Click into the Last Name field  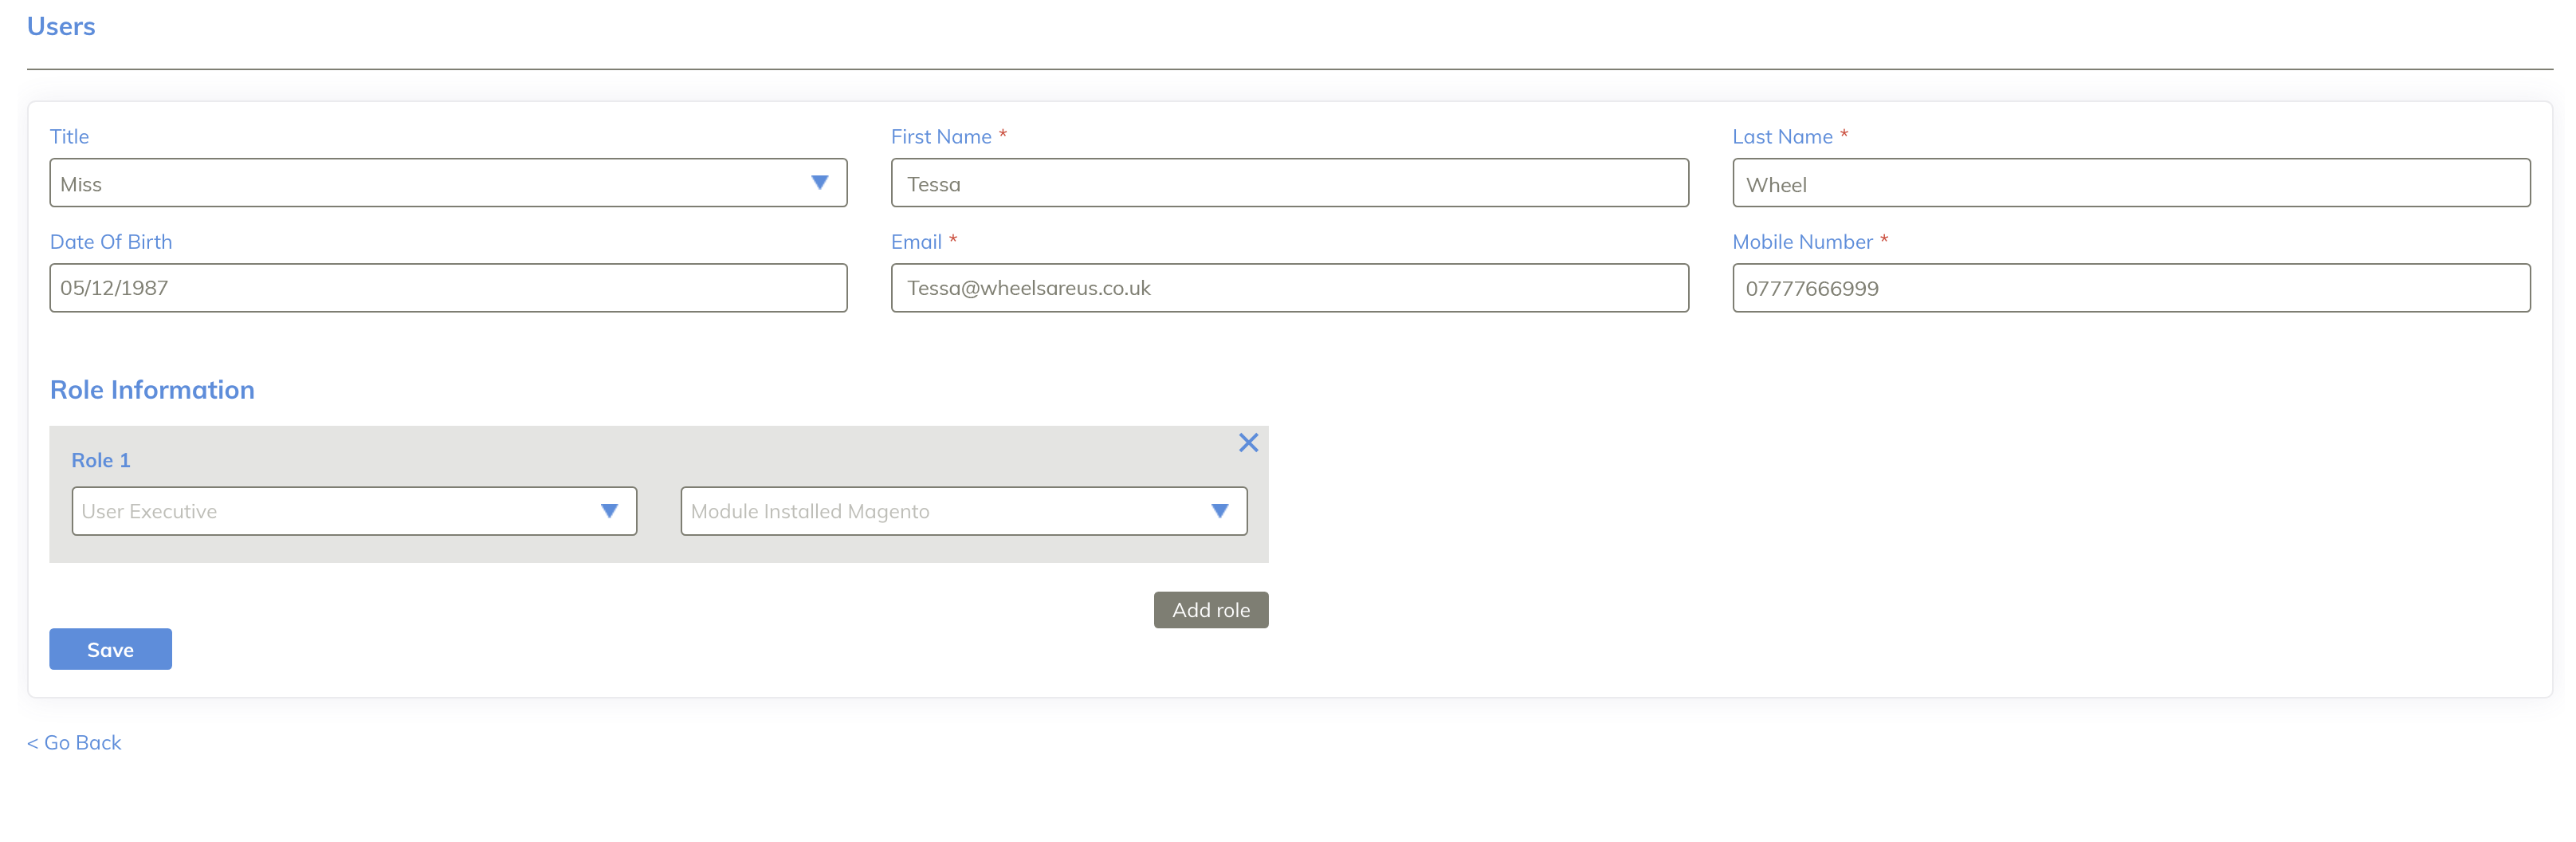(x=2130, y=183)
